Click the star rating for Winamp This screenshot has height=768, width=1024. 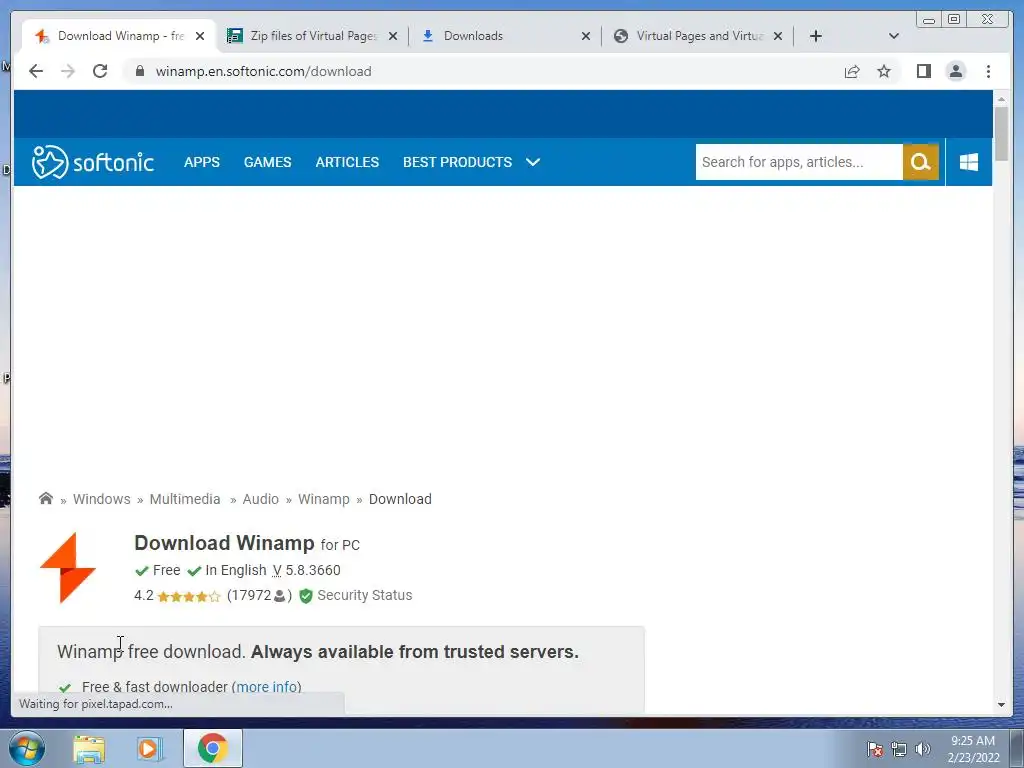(189, 596)
